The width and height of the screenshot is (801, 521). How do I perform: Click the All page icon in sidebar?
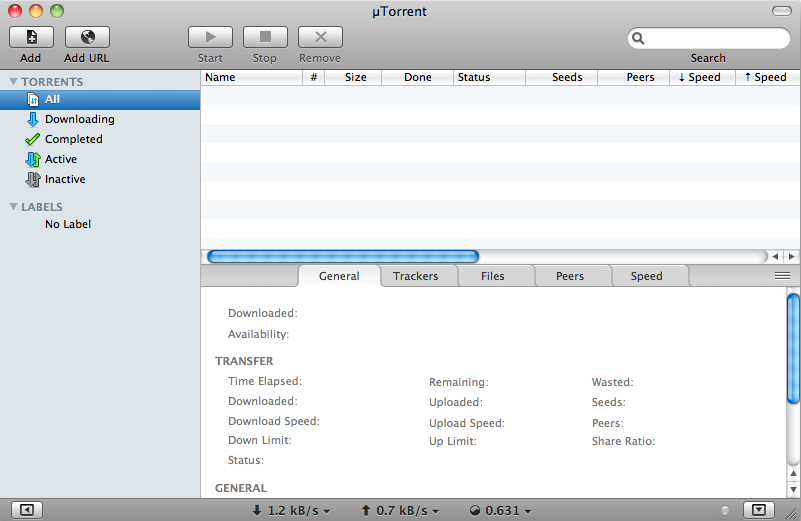tap(33, 100)
